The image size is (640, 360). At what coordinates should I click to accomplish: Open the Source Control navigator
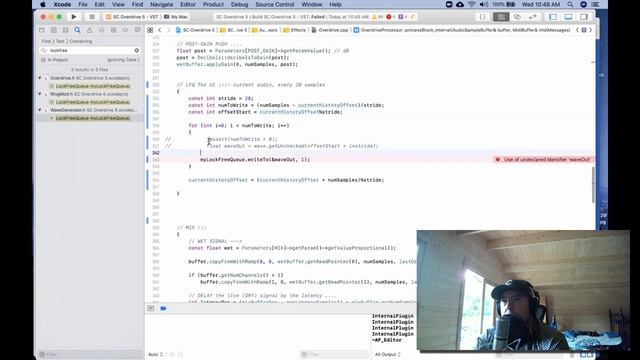tap(53, 30)
